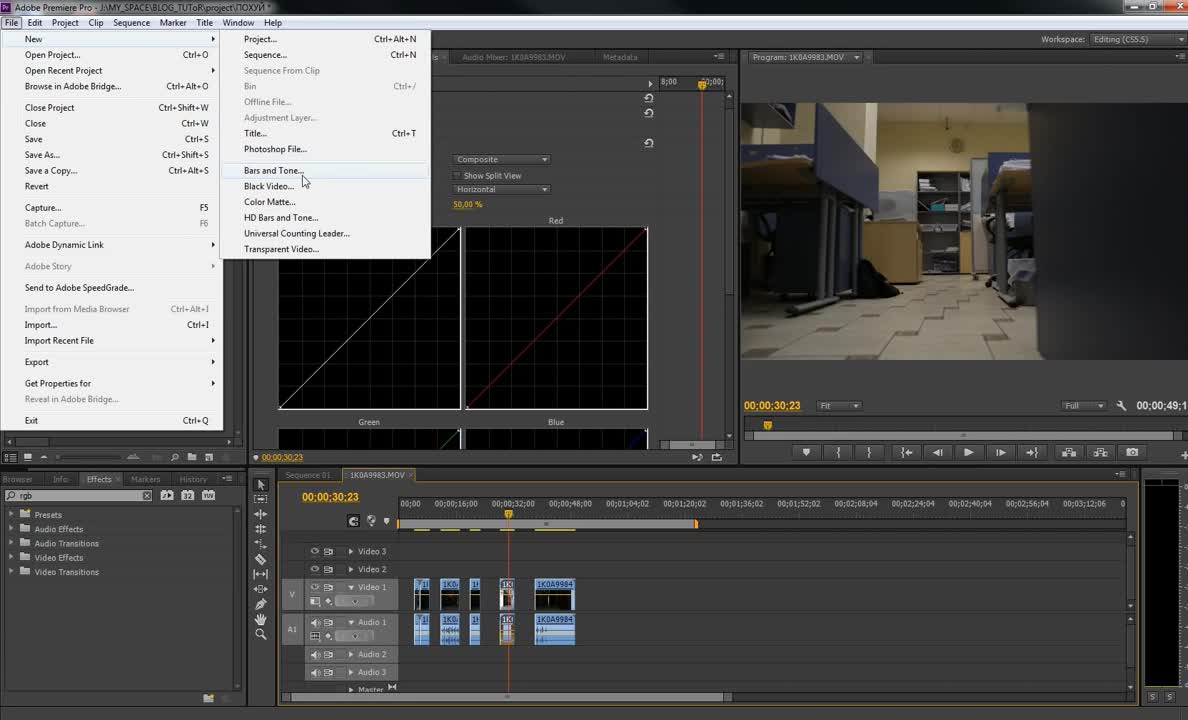The width and height of the screenshot is (1188, 720).
Task: Select the Razor tool
Action: pos(261,559)
